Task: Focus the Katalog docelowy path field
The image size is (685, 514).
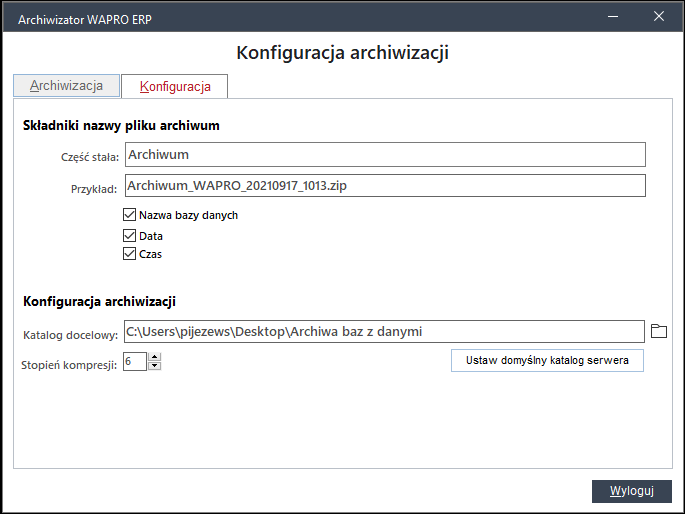Action: click(x=384, y=331)
